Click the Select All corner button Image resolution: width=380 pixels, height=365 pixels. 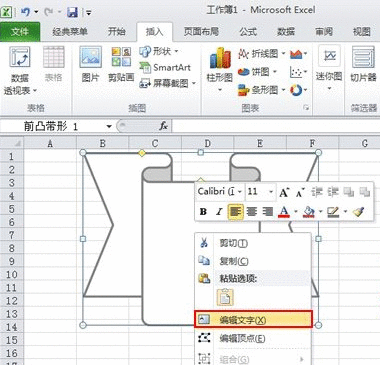point(12,143)
